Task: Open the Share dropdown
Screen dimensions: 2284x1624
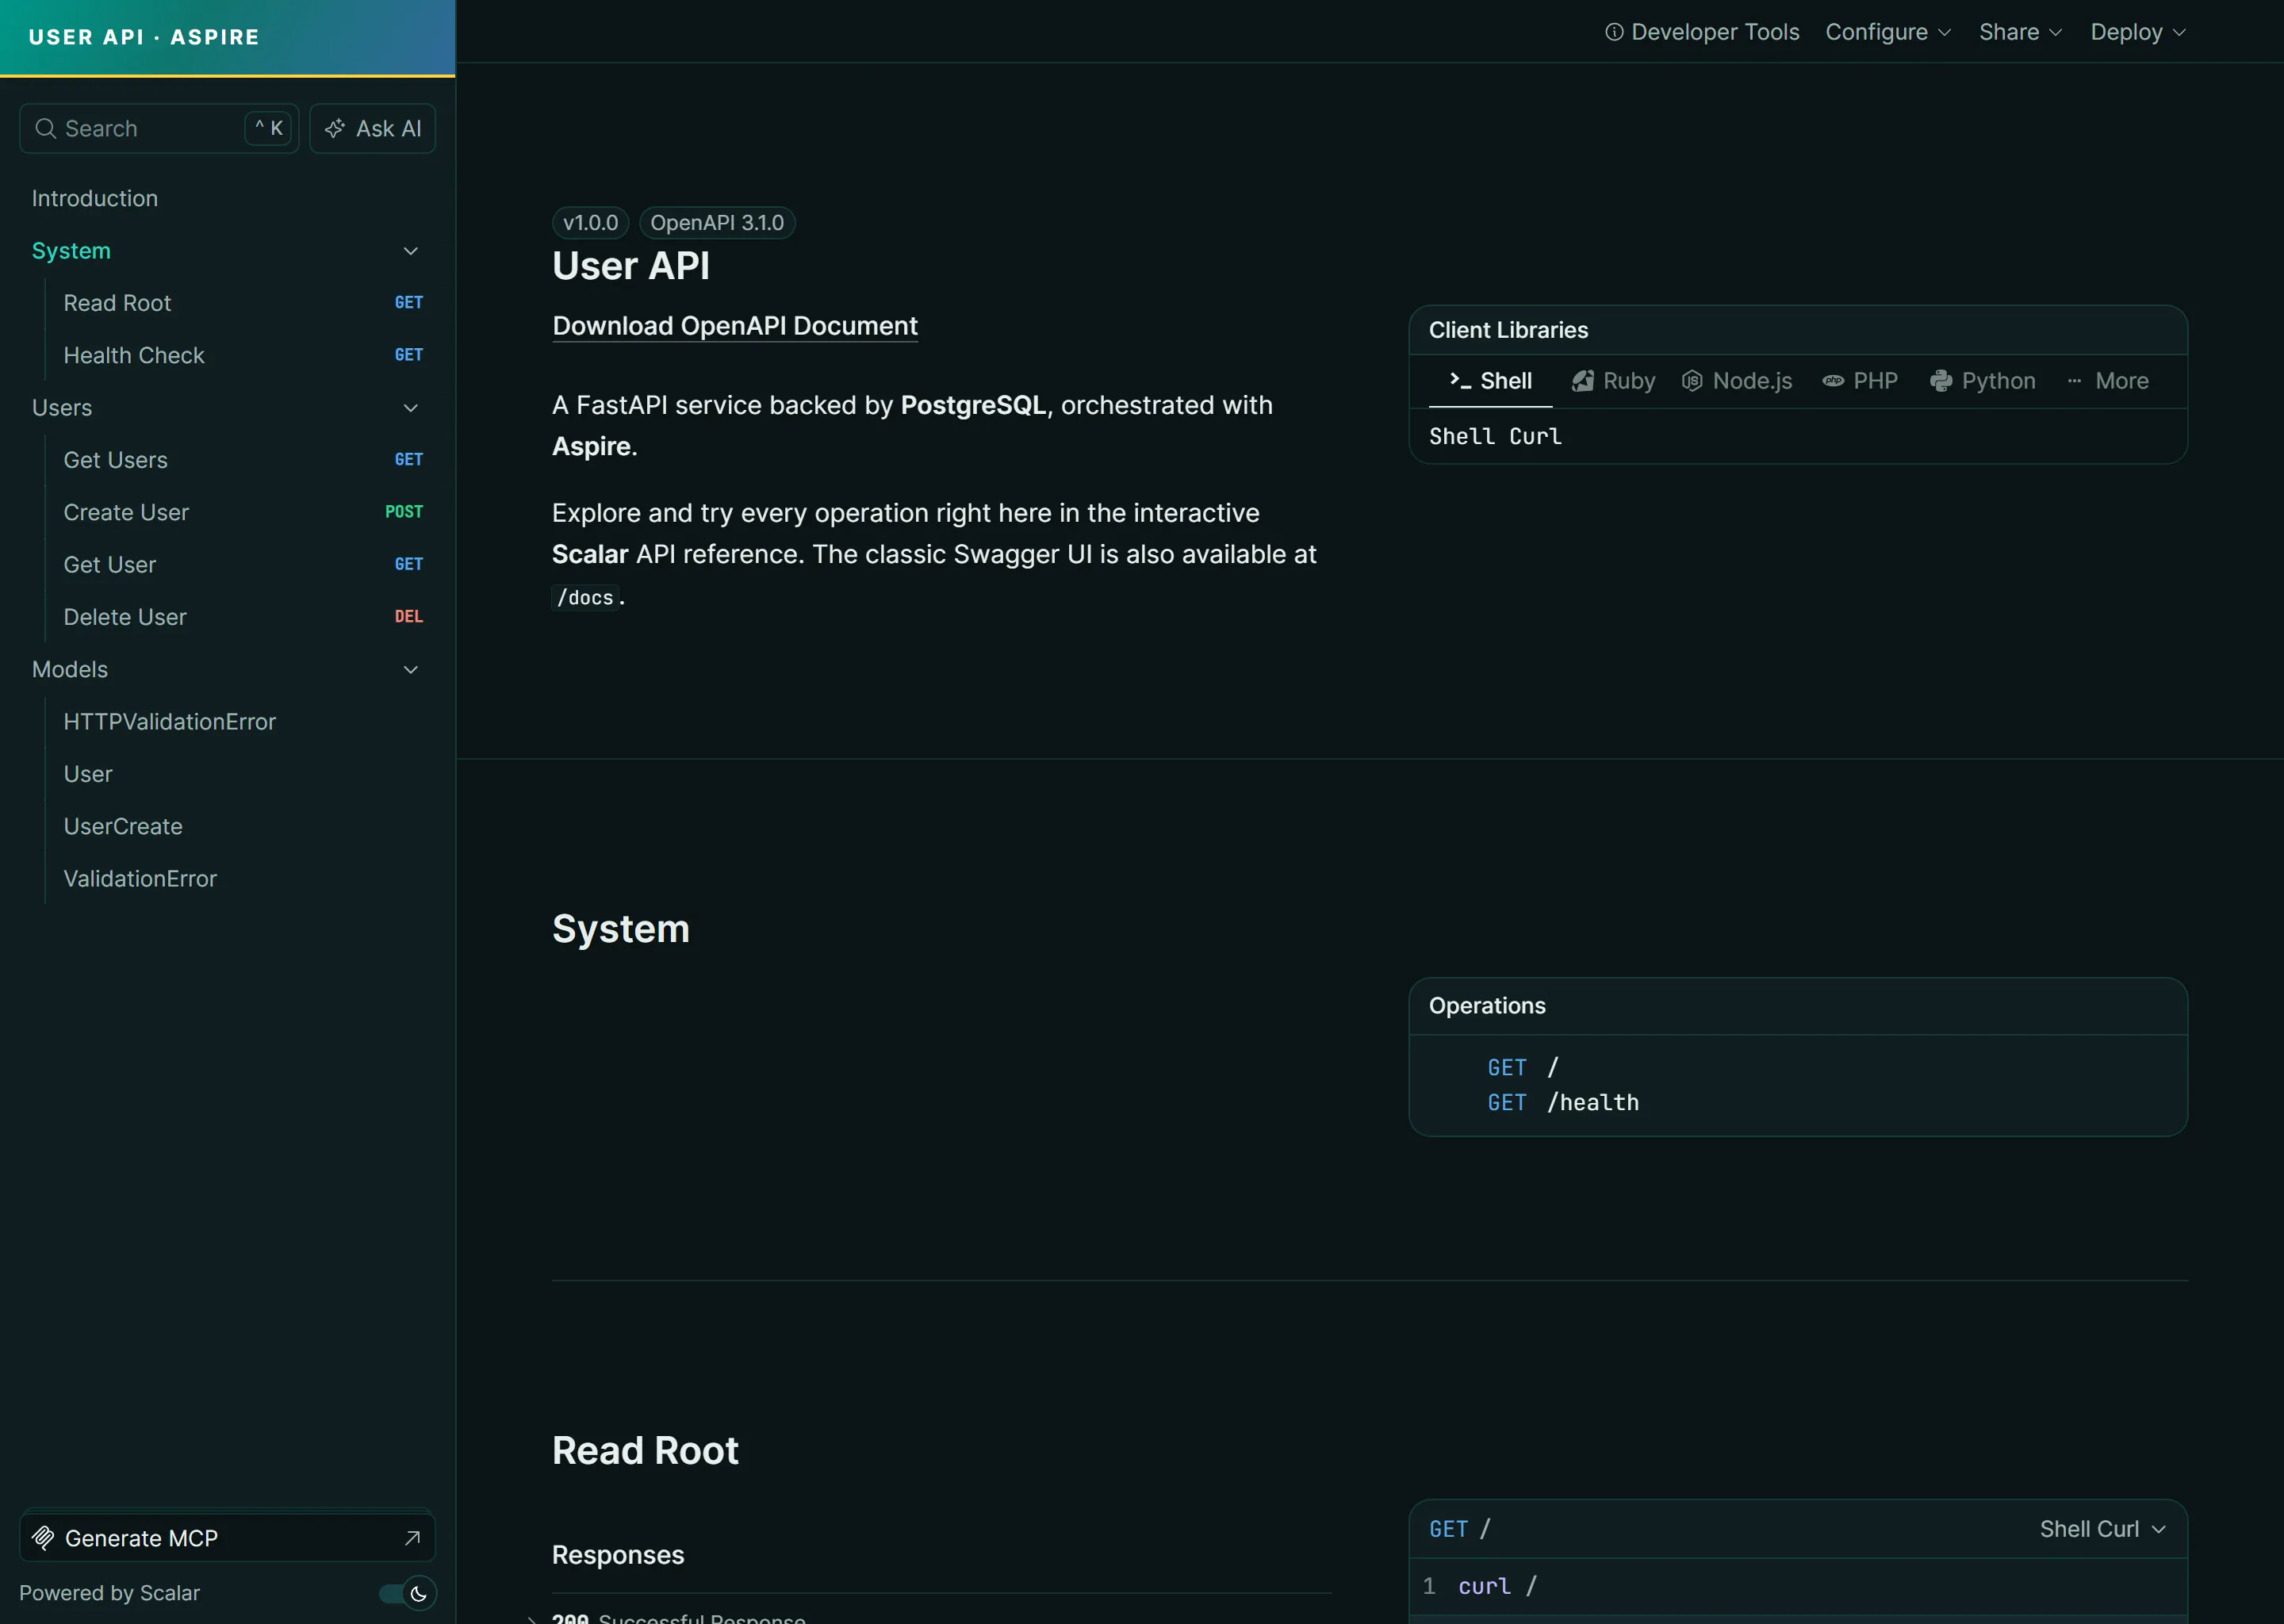Action: tap(2020, 32)
